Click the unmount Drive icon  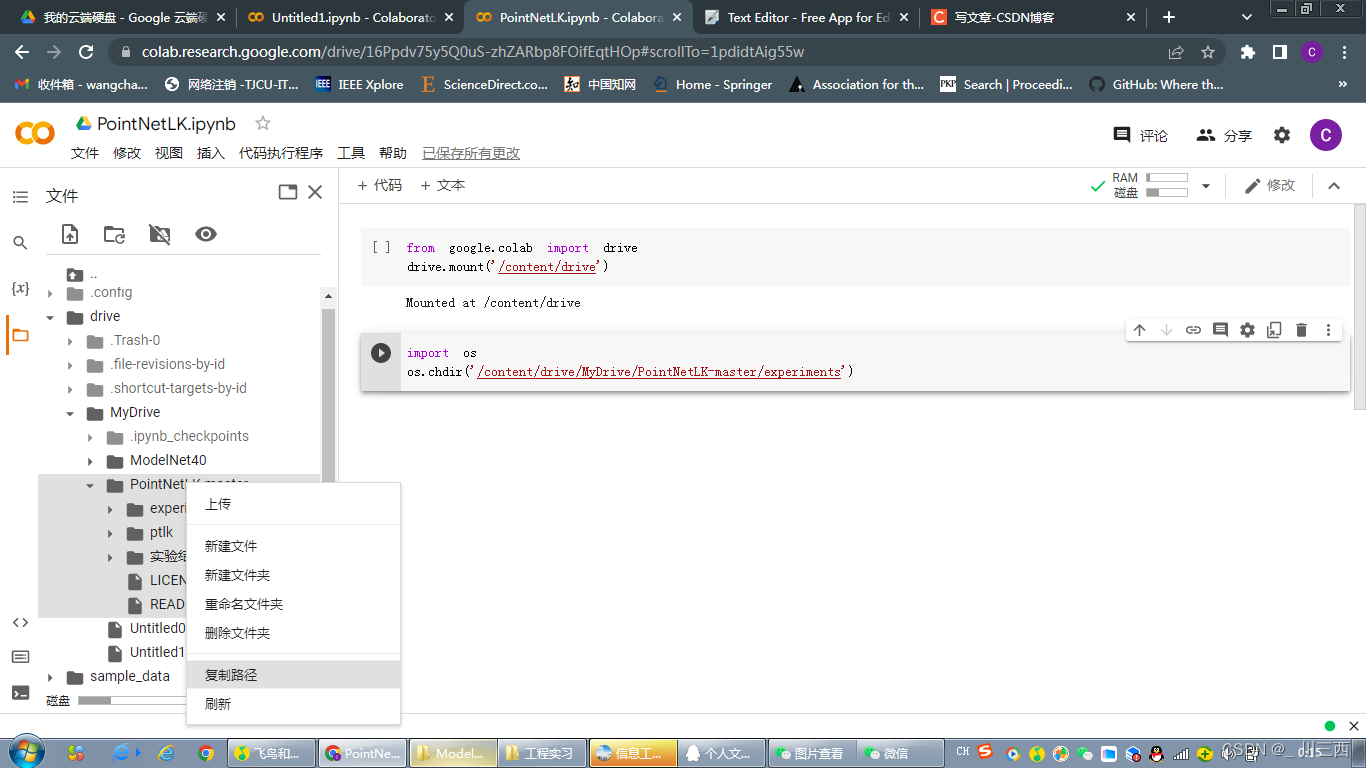click(x=160, y=234)
